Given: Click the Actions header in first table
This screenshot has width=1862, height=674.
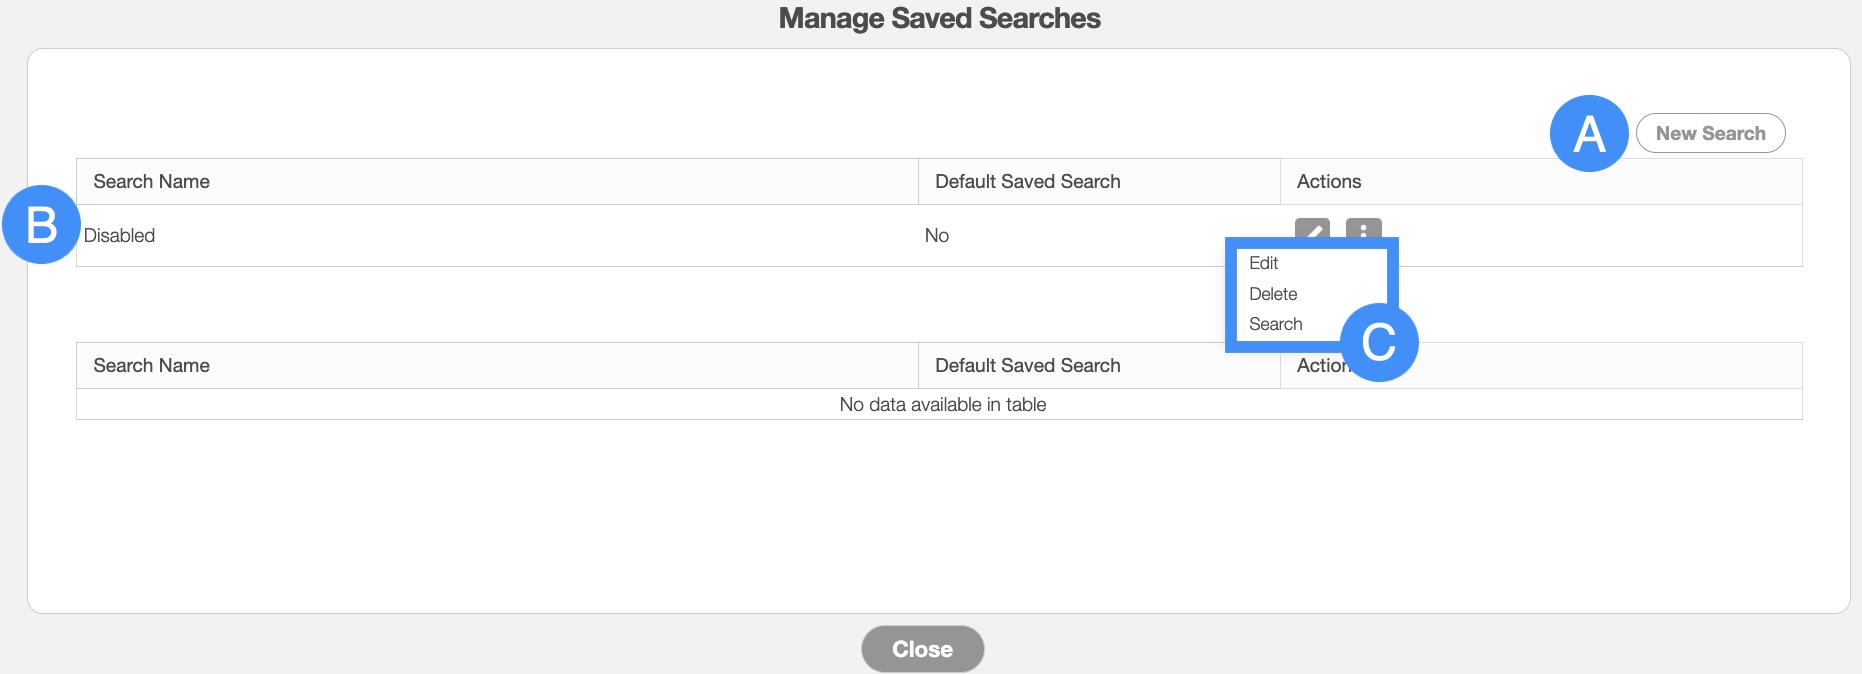Looking at the screenshot, I should tap(1329, 182).
